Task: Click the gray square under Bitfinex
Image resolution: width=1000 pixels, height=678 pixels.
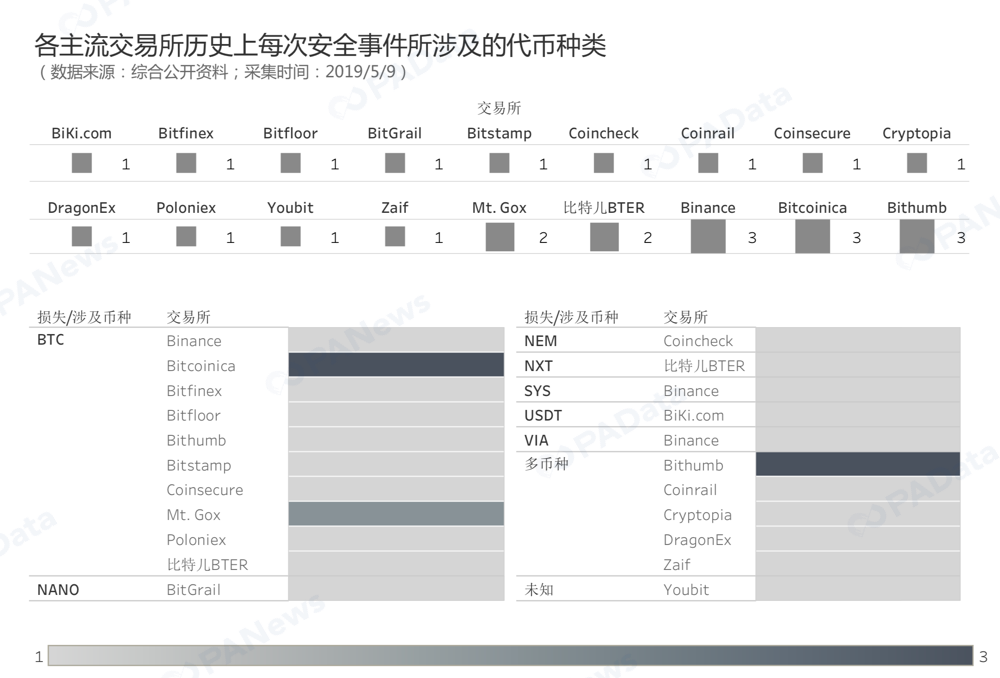Action: [186, 163]
